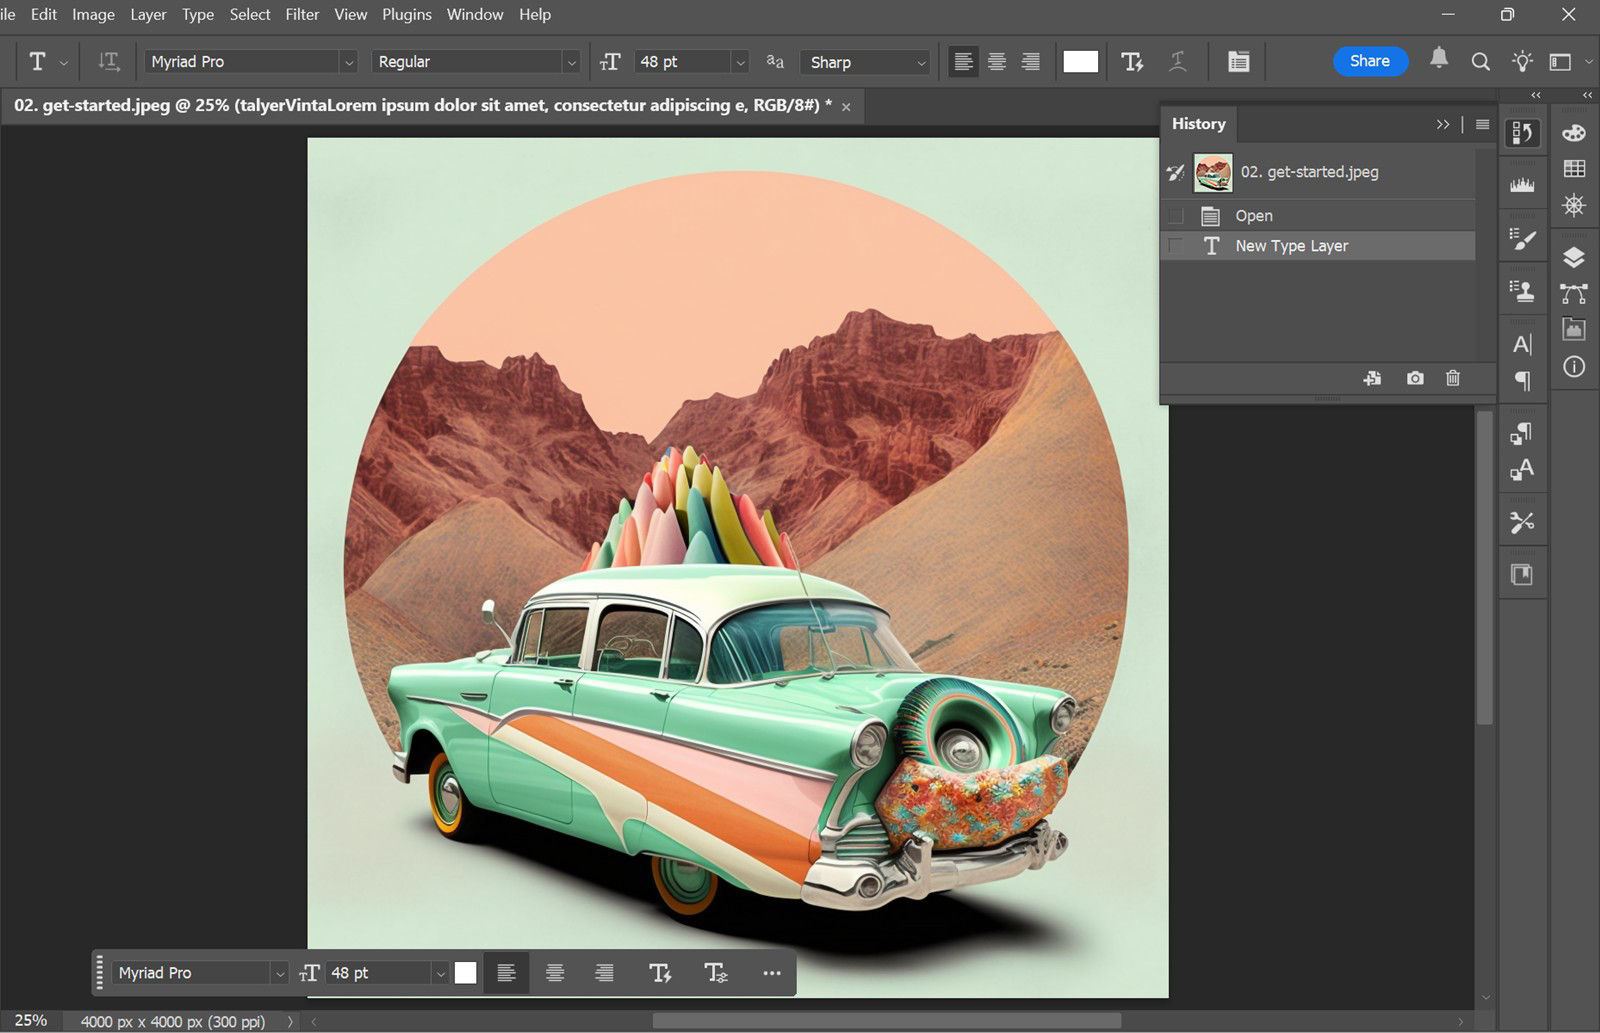Open the Sharp anti-aliasing dropdown
Image resolution: width=1600 pixels, height=1033 pixels.
coord(921,62)
